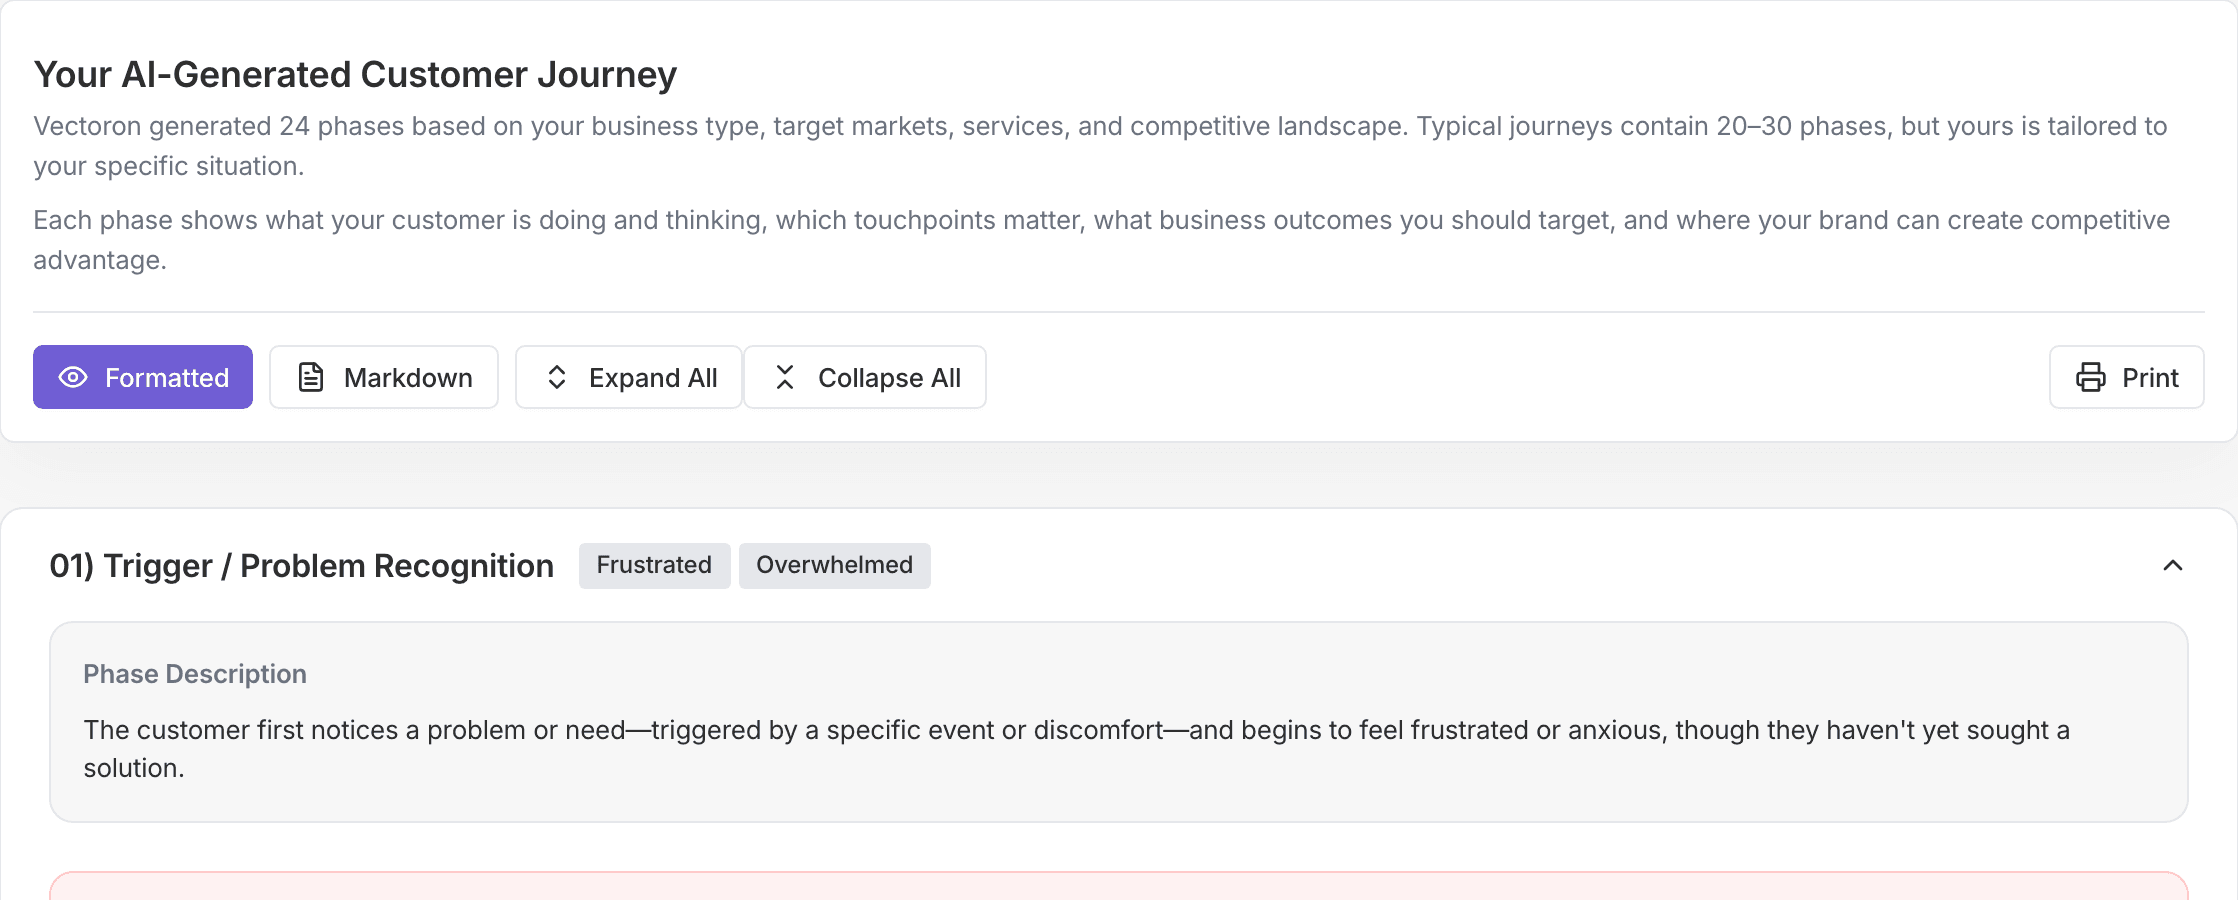Click the phase description paragraph text
This screenshot has width=2238, height=900.
click(x=1077, y=749)
